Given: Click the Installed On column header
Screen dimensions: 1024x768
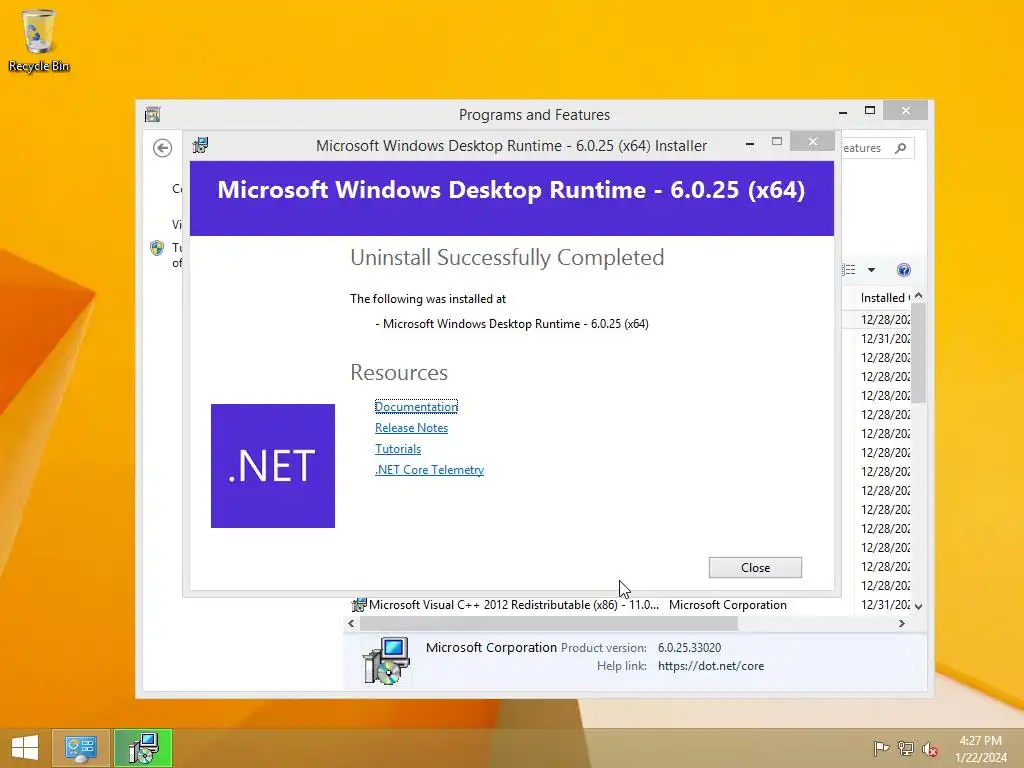Looking at the screenshot, I should pos(882,298).
